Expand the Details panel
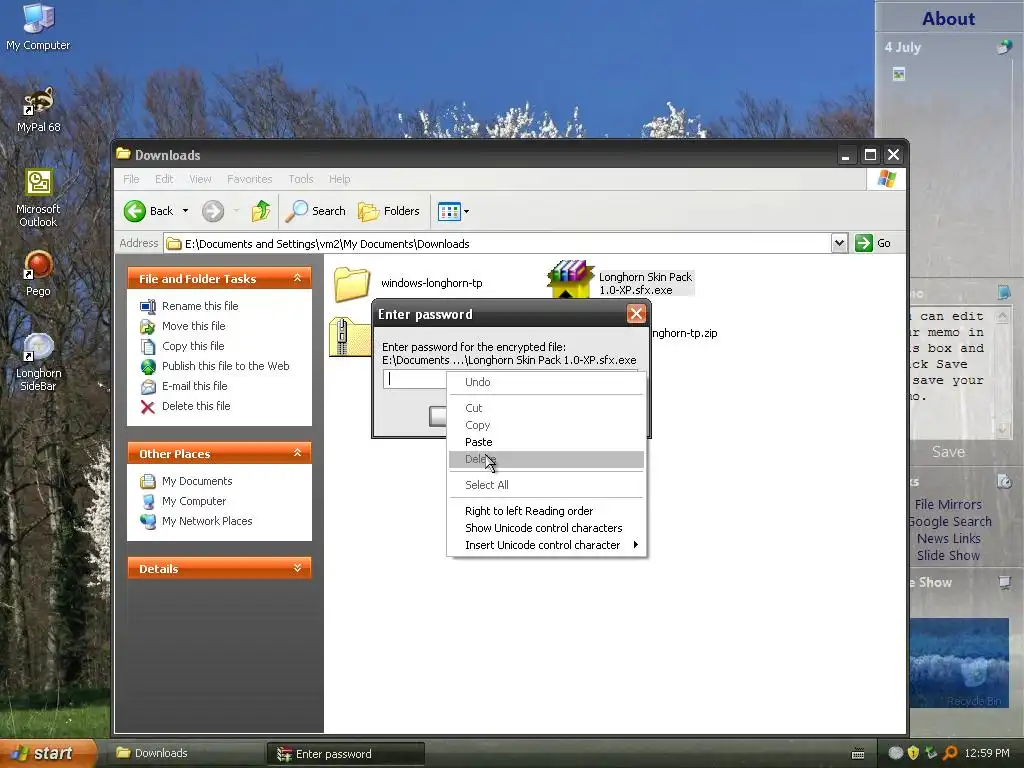This screenshot has height=768, width=1024. (297, 568)
